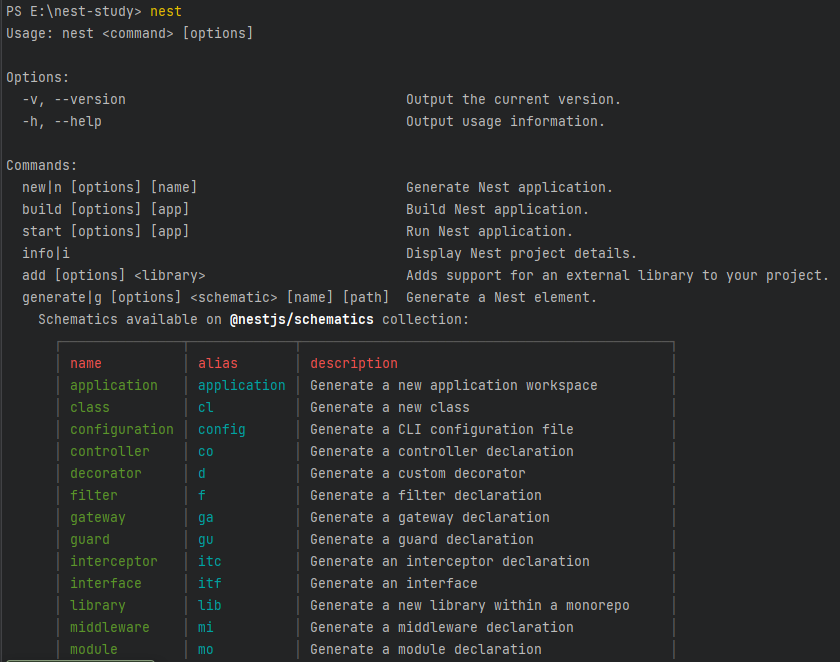Viewport: 840px width, 662px height.
Task: Click 'filter' schematic name
Action: pos(94,495)
